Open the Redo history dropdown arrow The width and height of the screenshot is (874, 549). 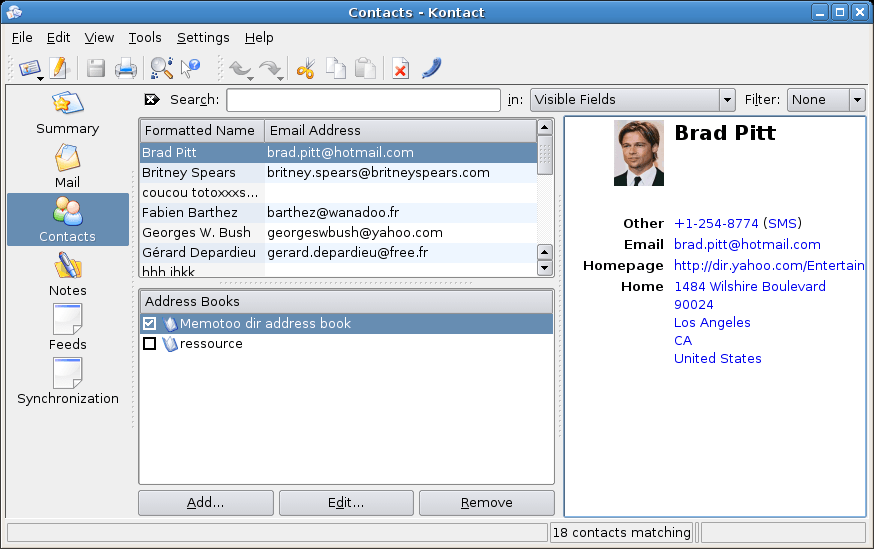280,79
